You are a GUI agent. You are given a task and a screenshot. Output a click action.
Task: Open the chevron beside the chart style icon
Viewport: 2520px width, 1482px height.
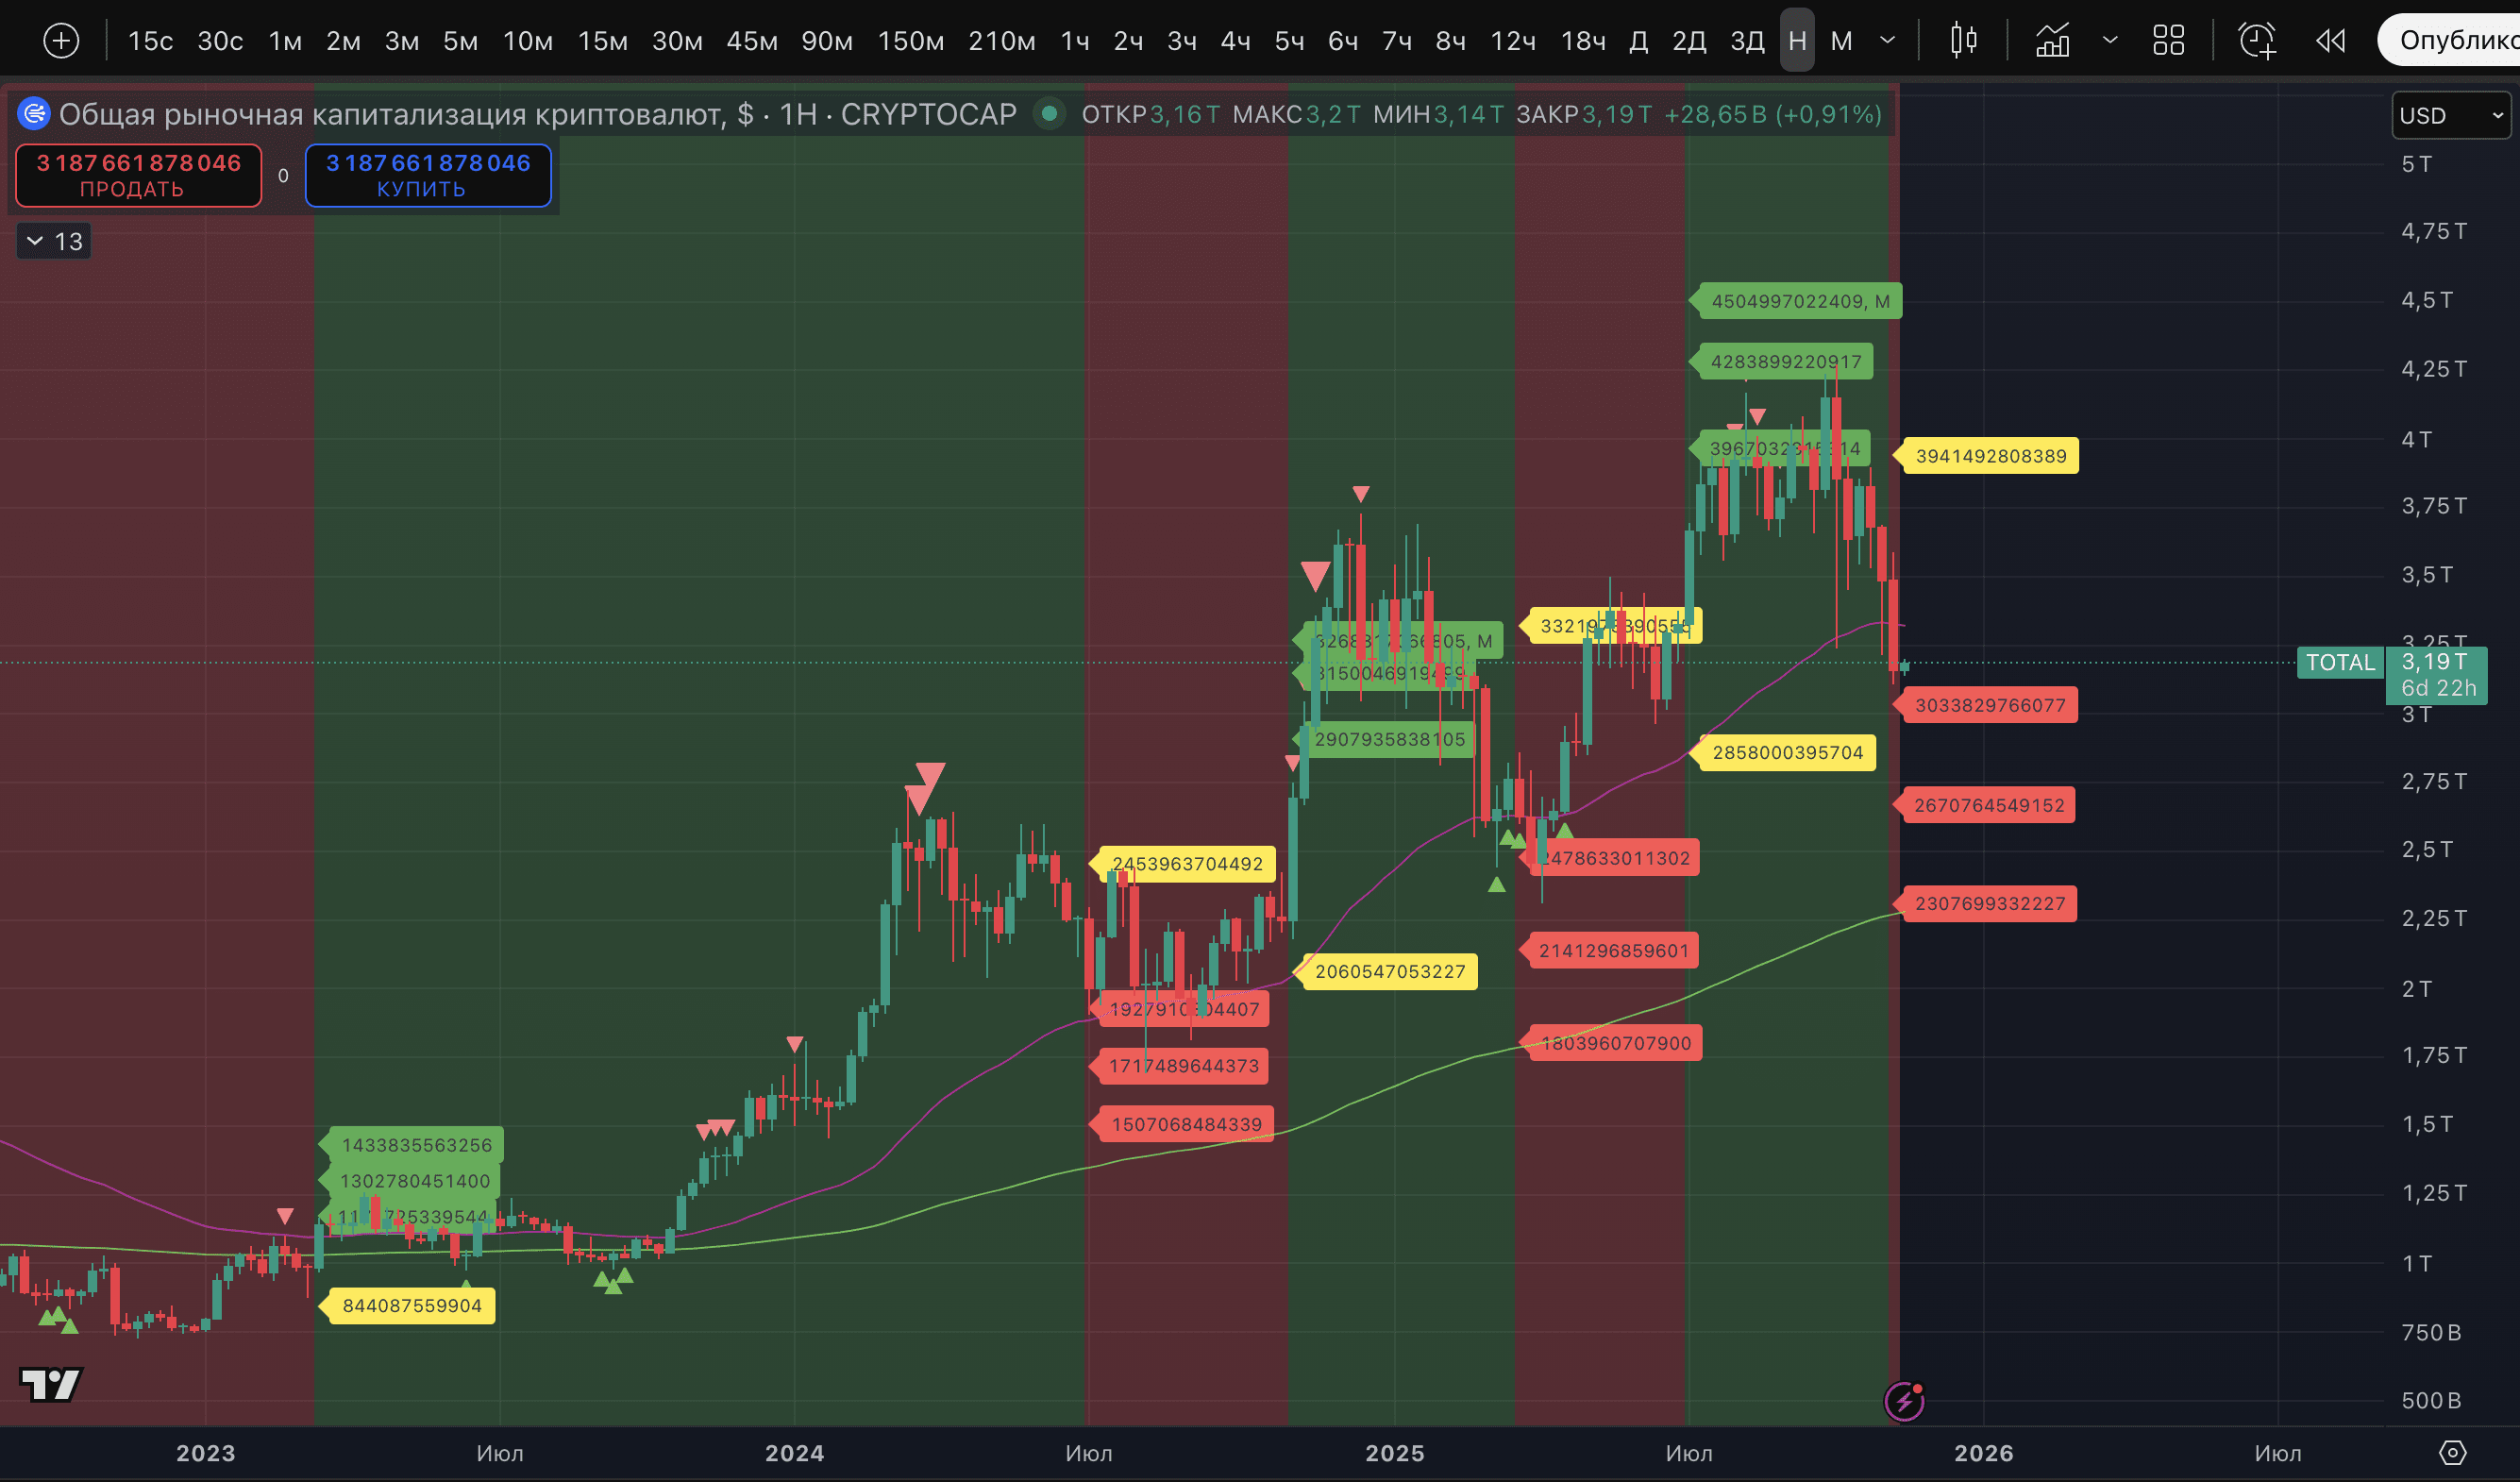2110,40
